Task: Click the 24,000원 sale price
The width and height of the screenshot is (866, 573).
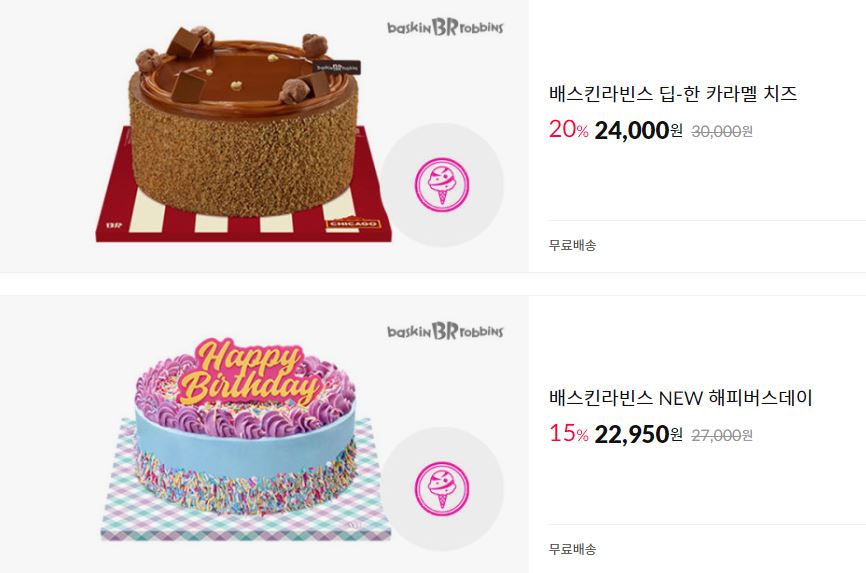Action: [x=638, y=130]
